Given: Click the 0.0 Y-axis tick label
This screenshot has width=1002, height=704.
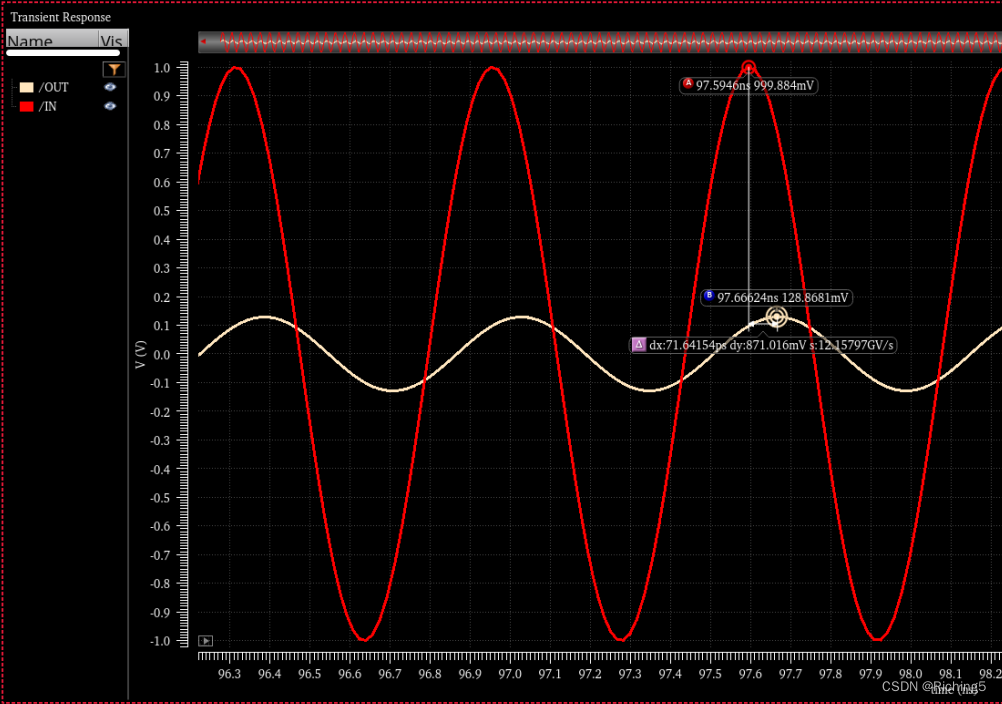Looking at the screenshot, I should pyautogui.click(x=162, y=355).
